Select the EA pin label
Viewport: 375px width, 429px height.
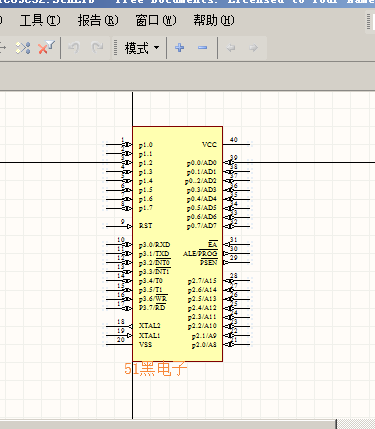pyautogui.click(x=213, y=244)
